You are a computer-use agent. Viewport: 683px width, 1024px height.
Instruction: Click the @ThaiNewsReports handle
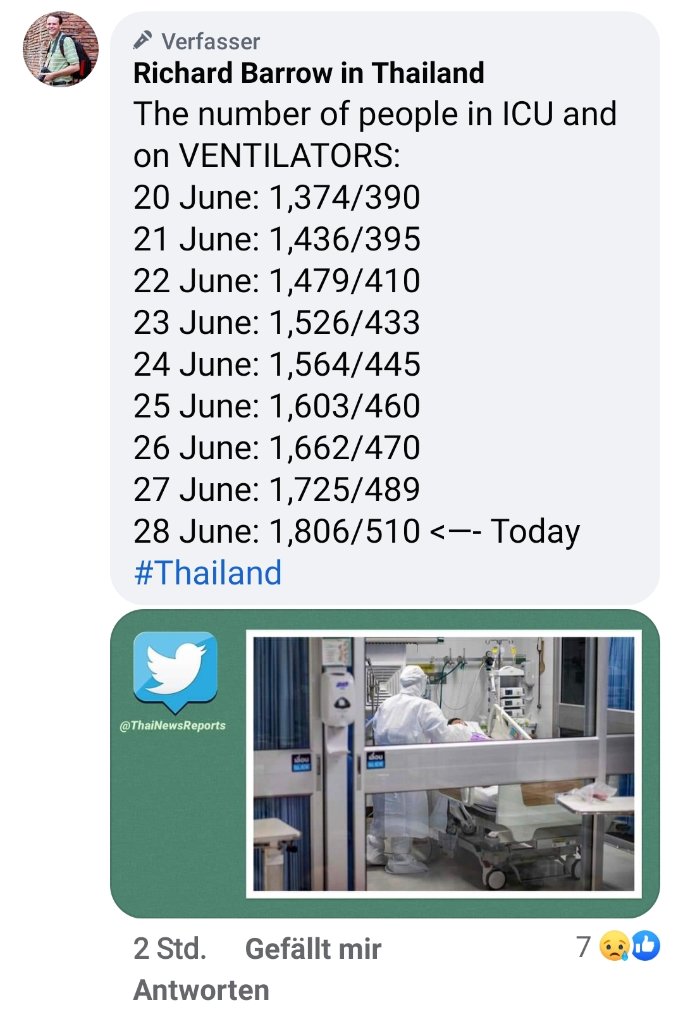(174, 725)
